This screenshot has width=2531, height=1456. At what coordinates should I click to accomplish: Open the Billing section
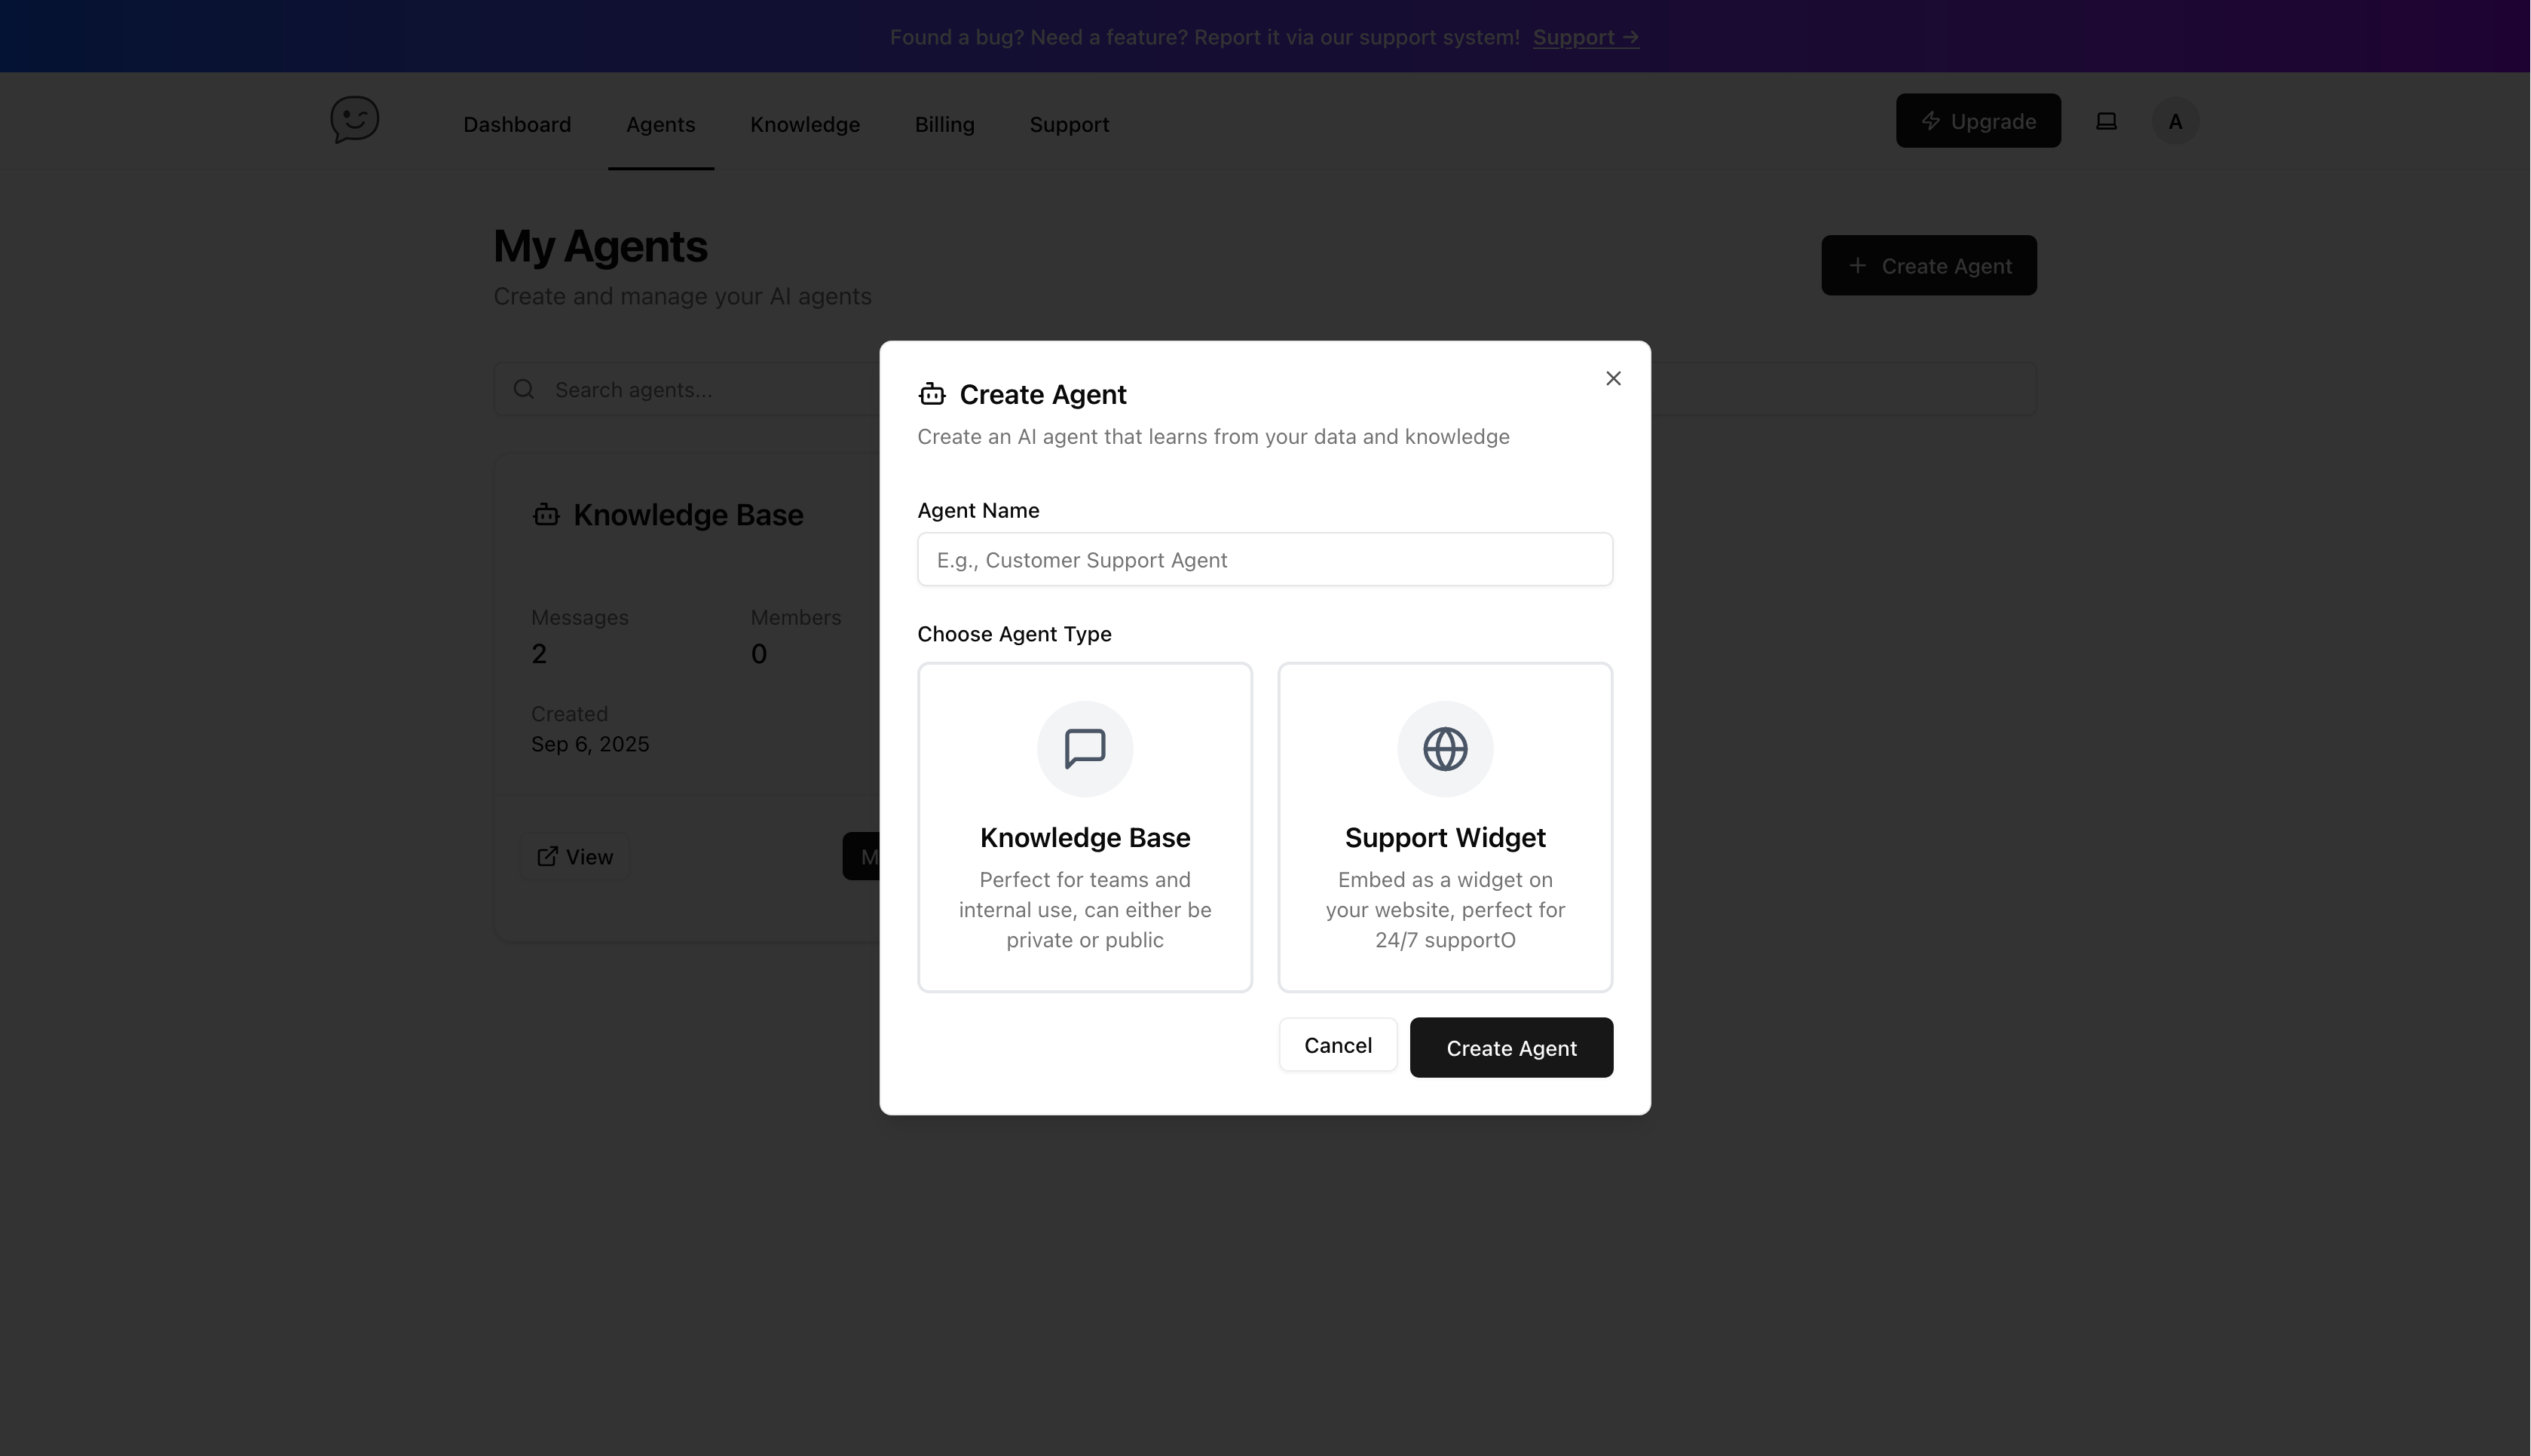tap(943, 124)
